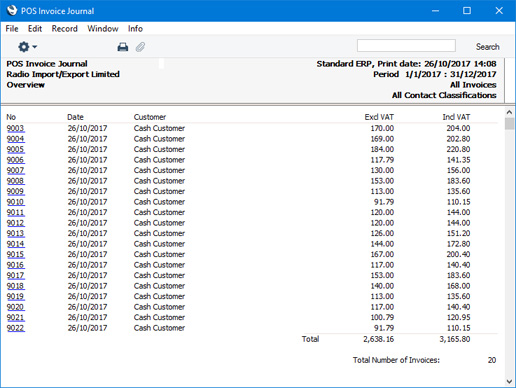Open invoice number 9021
516x388 pixels.
(x=16, y=317)
